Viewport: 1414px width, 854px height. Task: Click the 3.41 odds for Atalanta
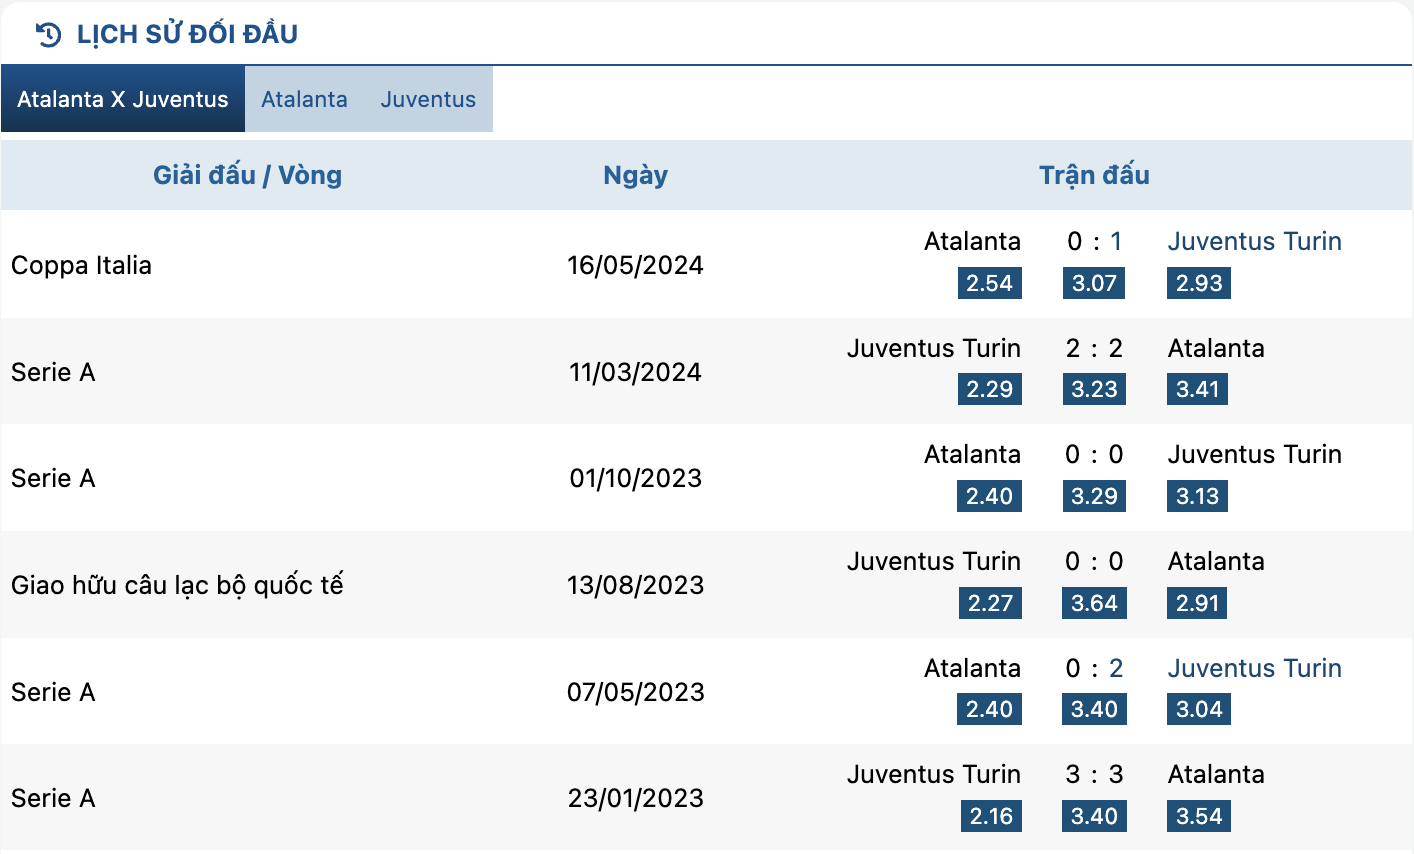(1197, 389)
